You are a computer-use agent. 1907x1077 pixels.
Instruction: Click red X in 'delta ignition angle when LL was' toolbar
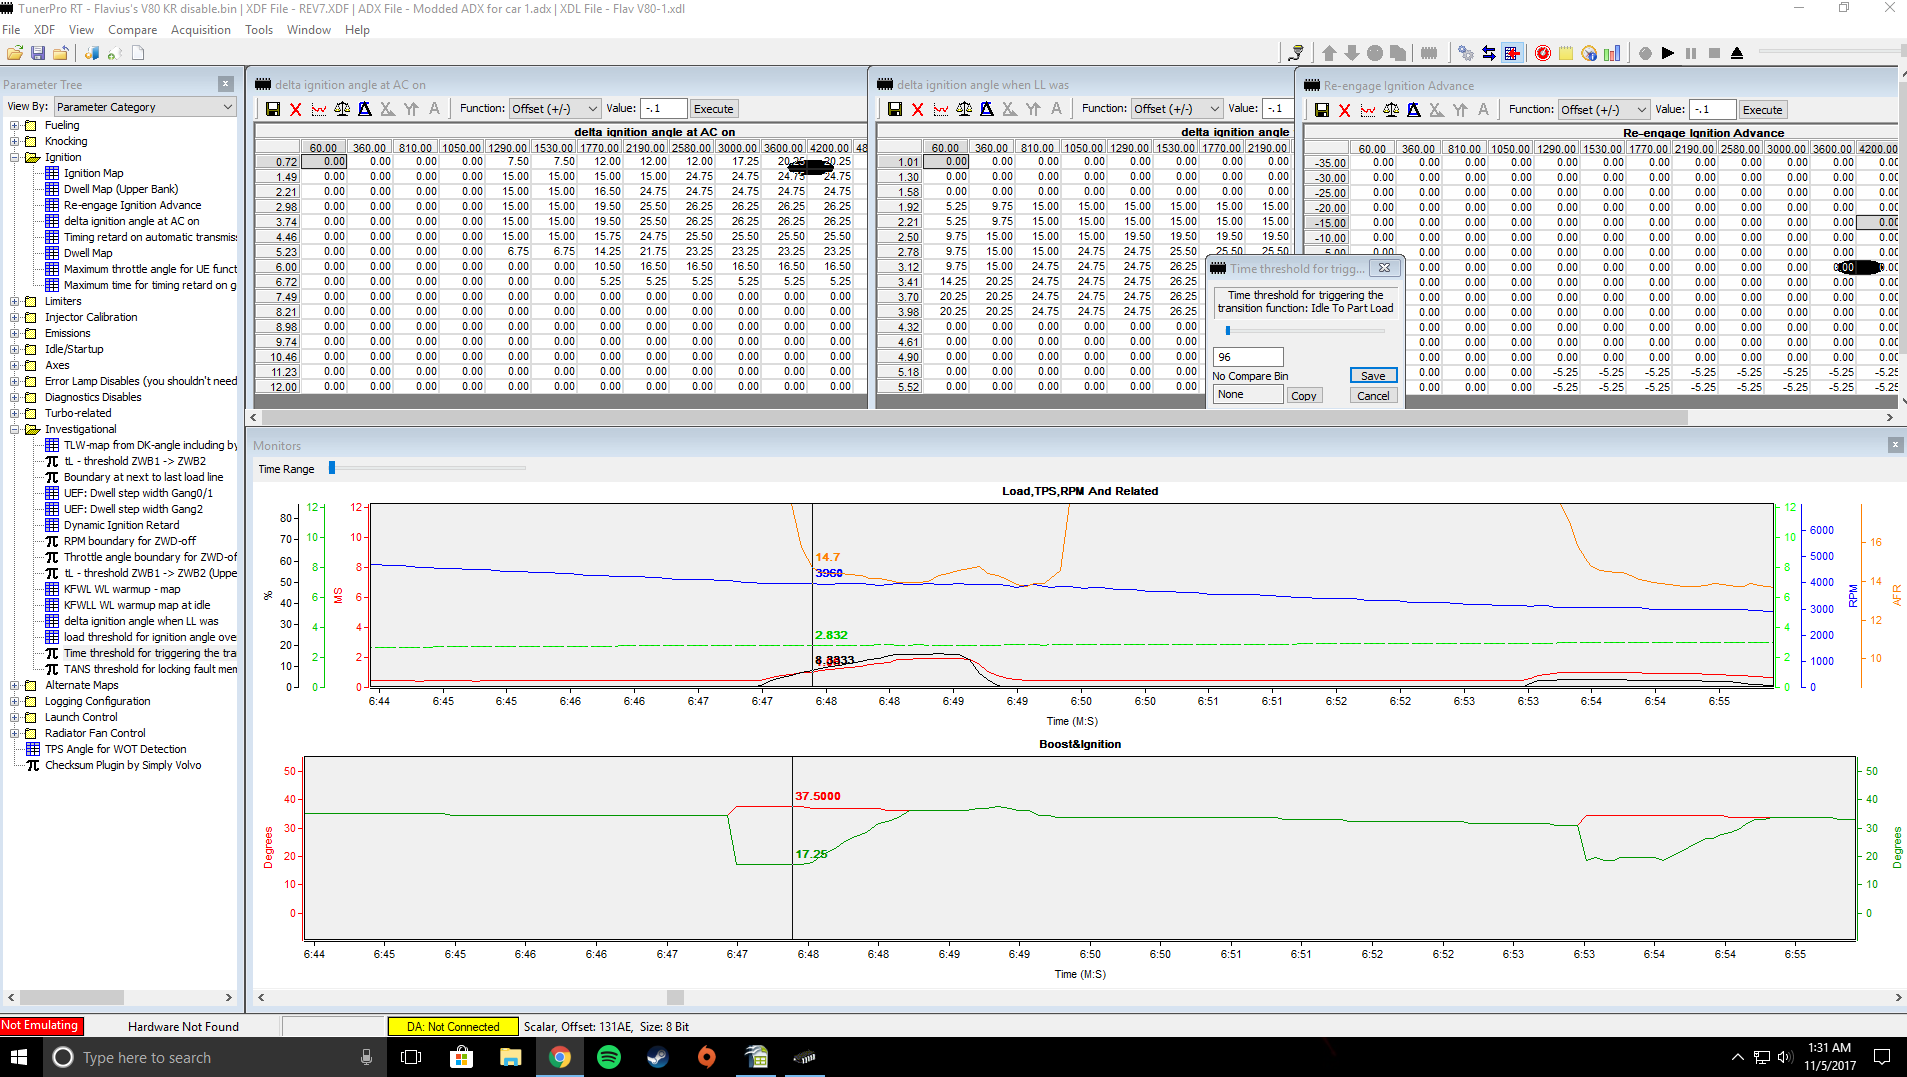click(x=918, y=109)
